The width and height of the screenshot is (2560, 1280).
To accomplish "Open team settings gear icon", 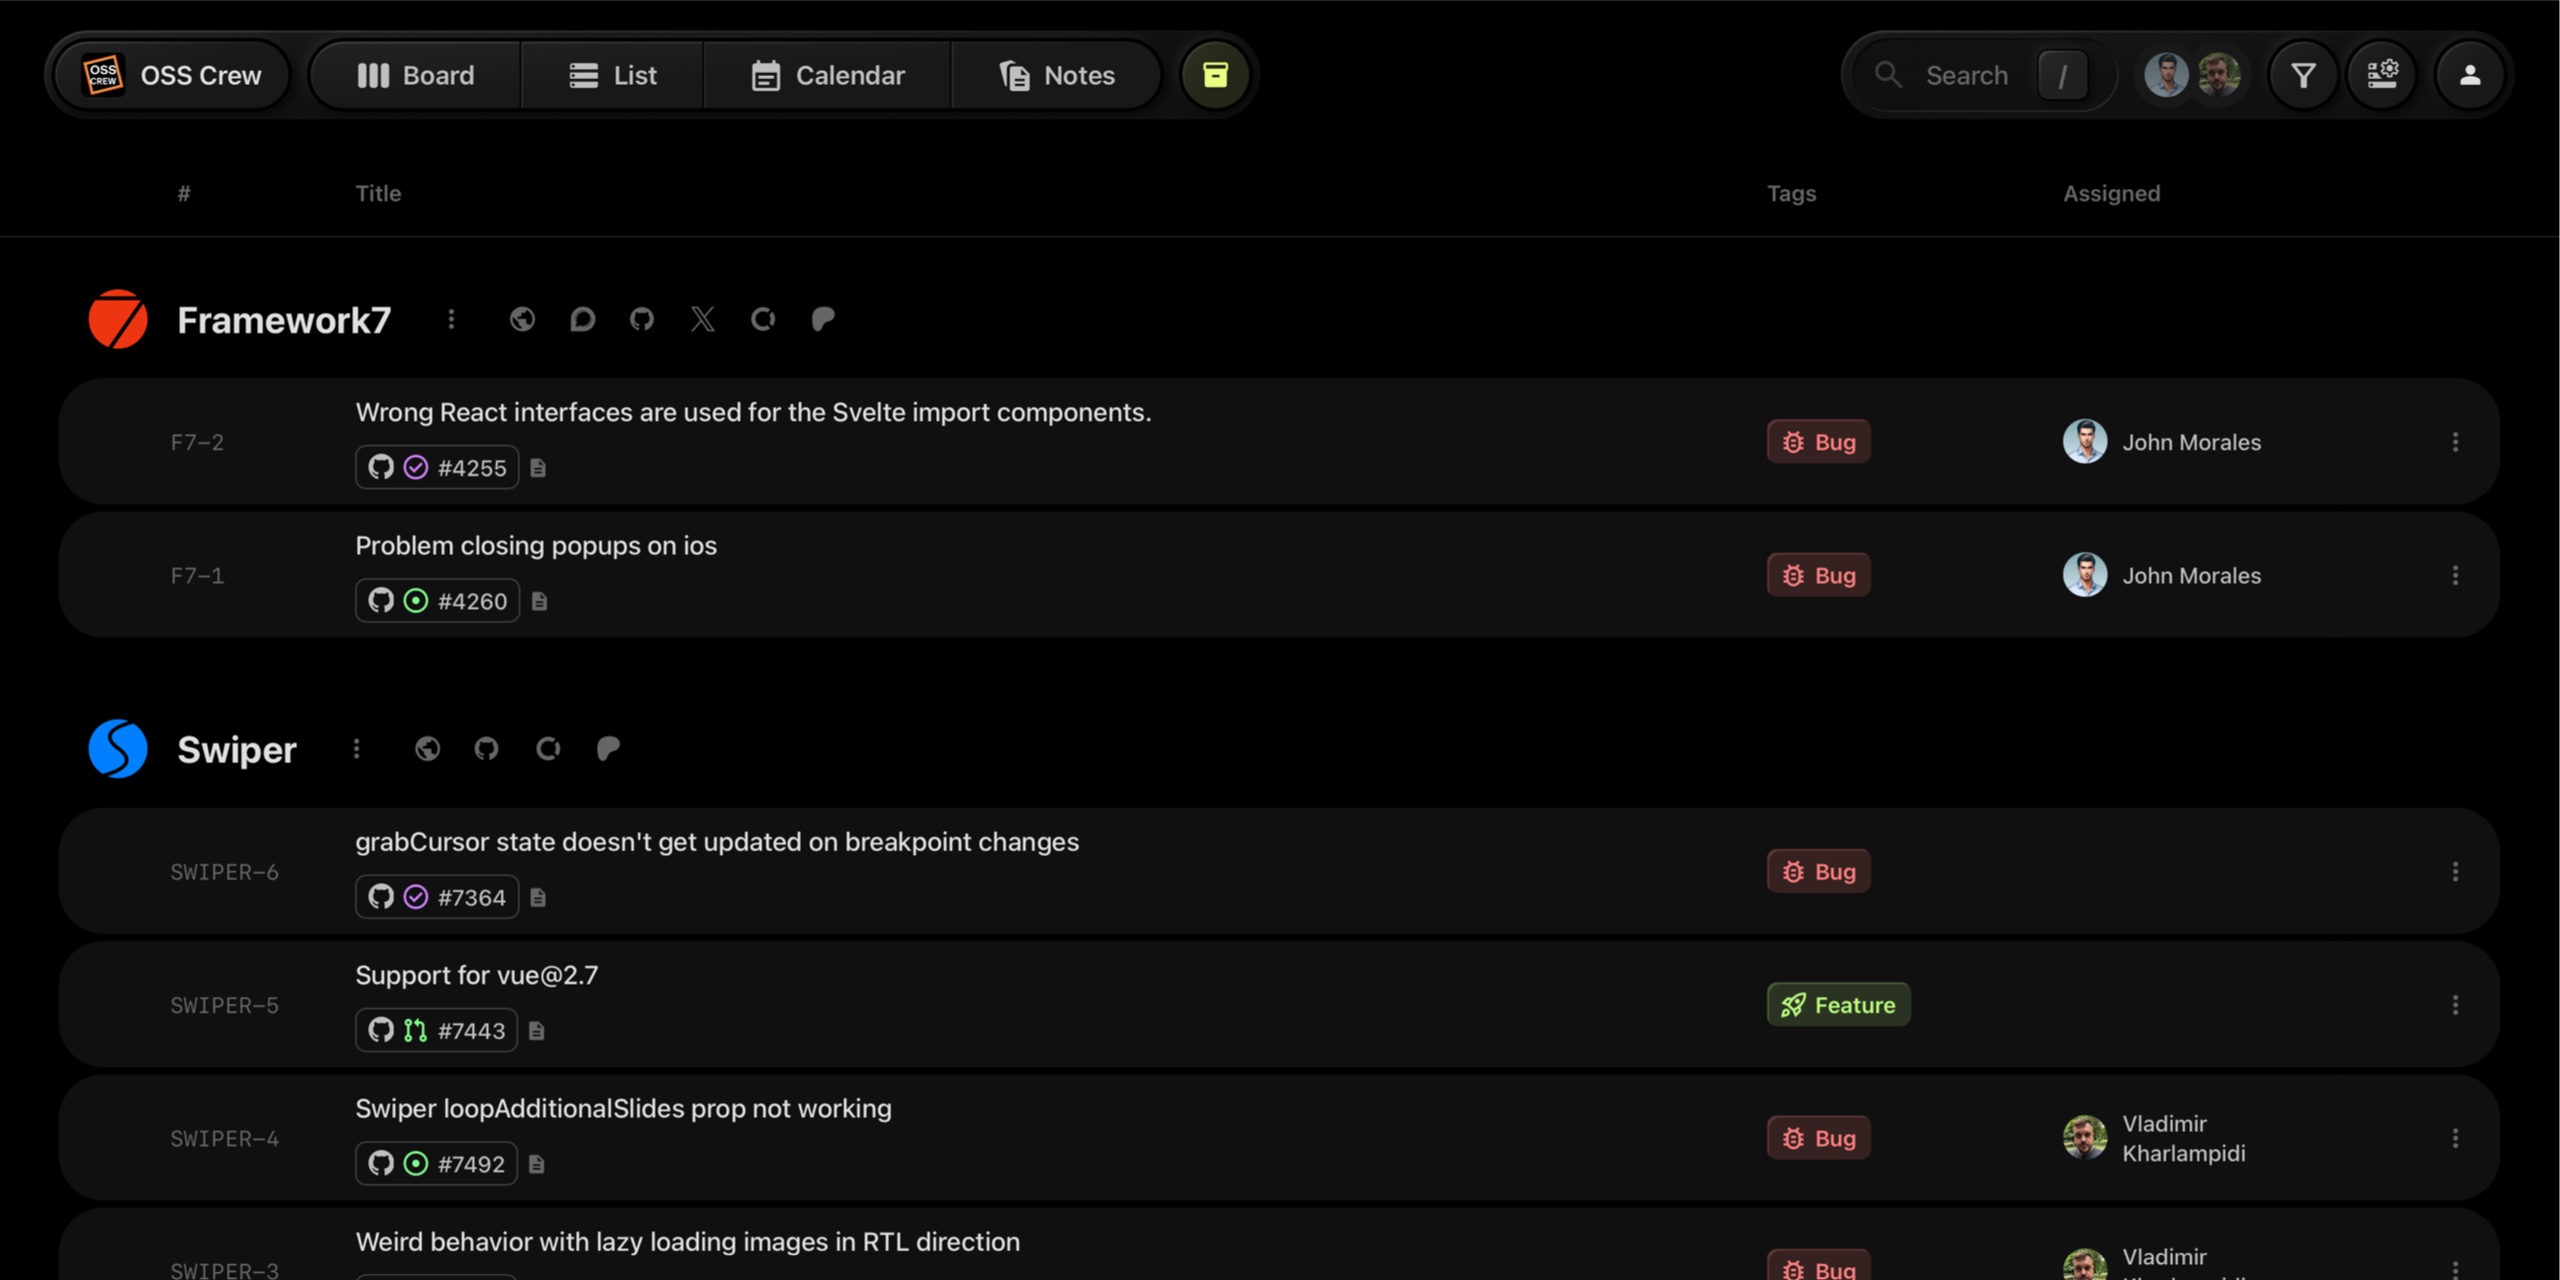I will (2382, 75).
